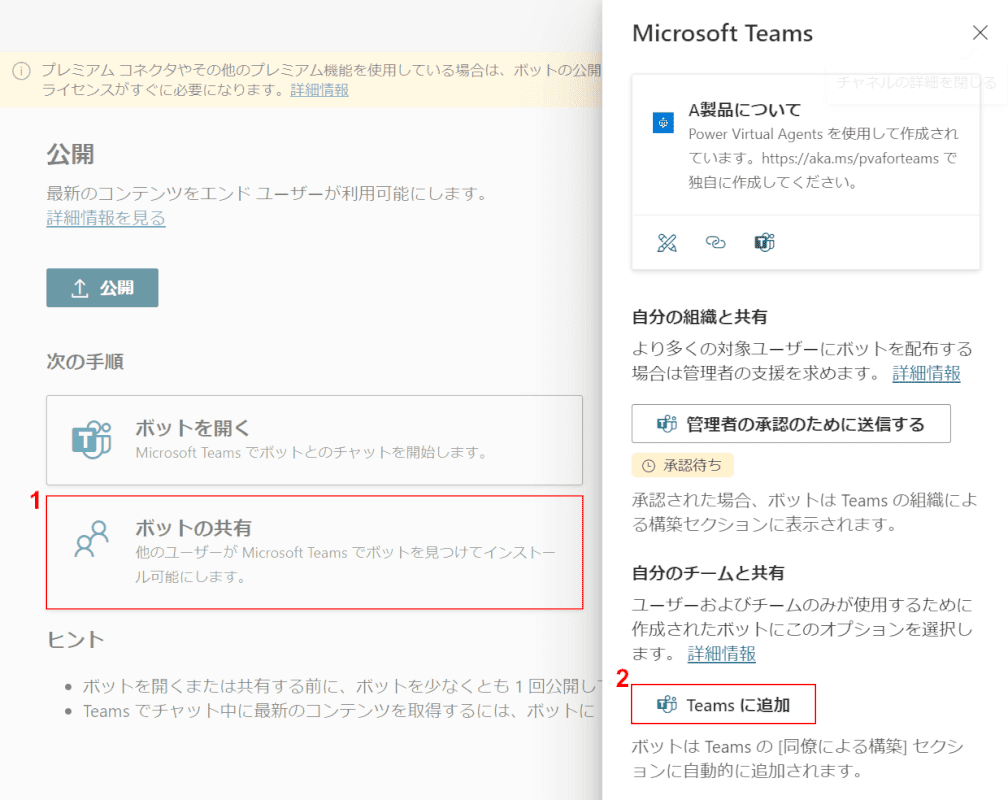Click the A製品について bot title
Screen dimensions: 1008x800
tap(744, 110)
